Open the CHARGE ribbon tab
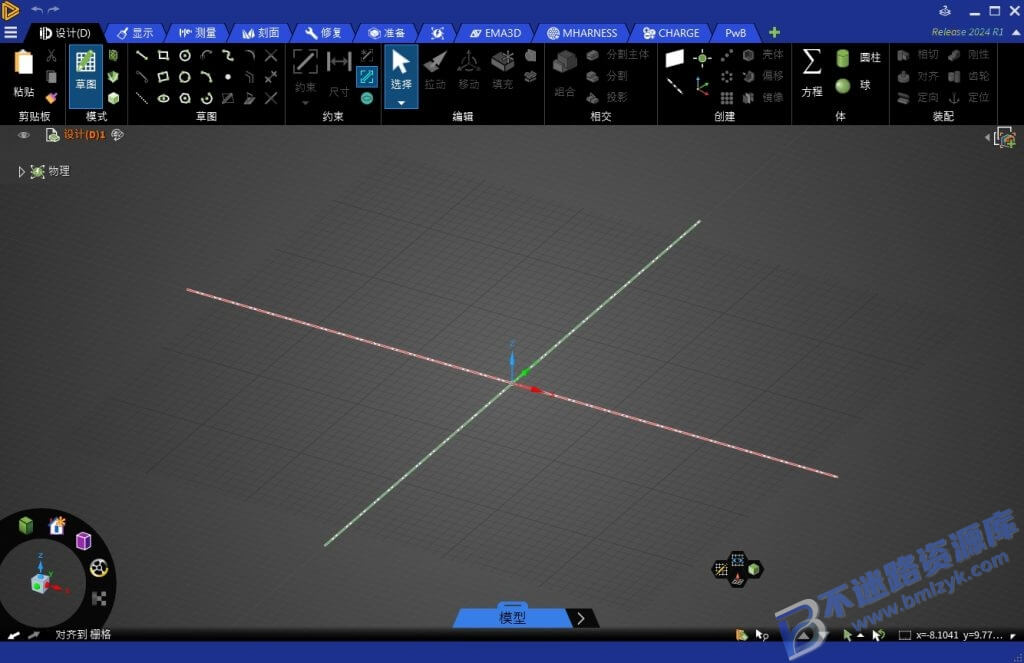The height and width of the screenshot is (663, 1024). pyautogui.click(x=671, y=33)
